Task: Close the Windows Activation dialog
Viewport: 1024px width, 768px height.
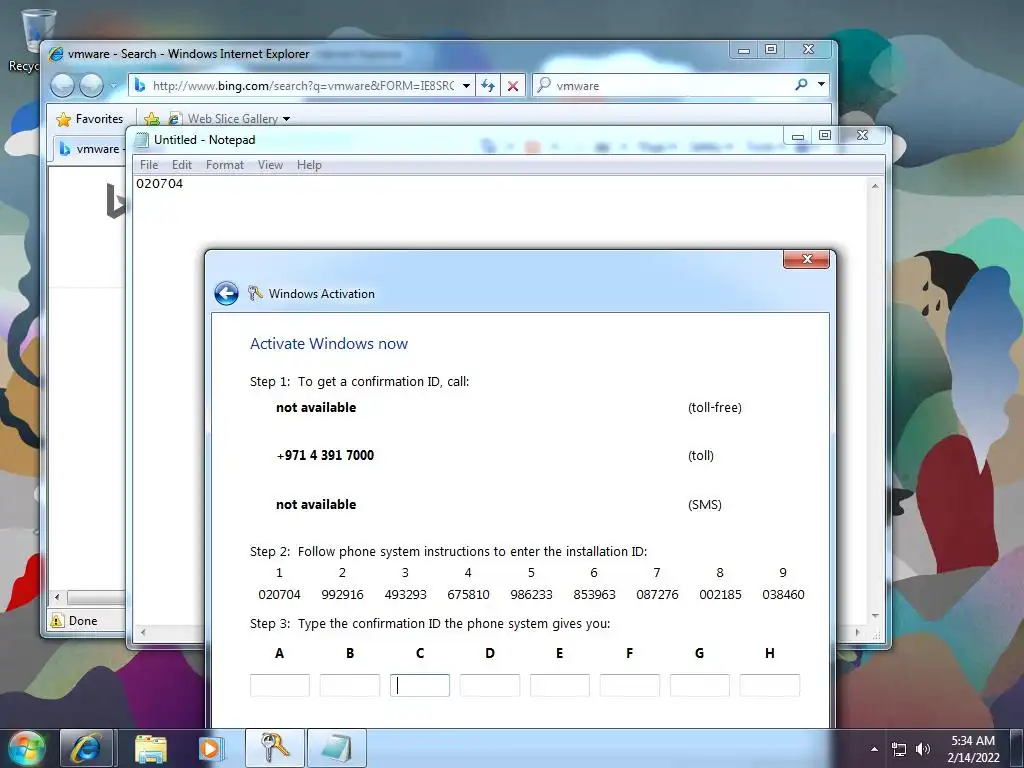Action: click(807, 259)
